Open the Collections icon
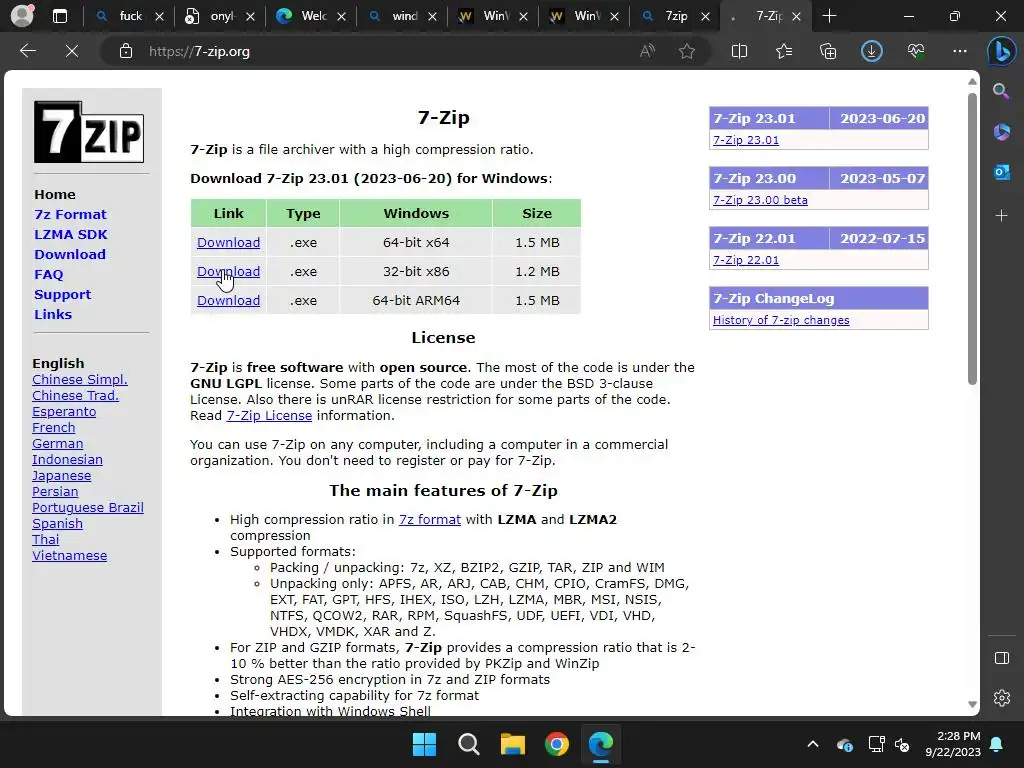Image resolution: width=1024 pixels, height=768 pixels. coord(828,51)
